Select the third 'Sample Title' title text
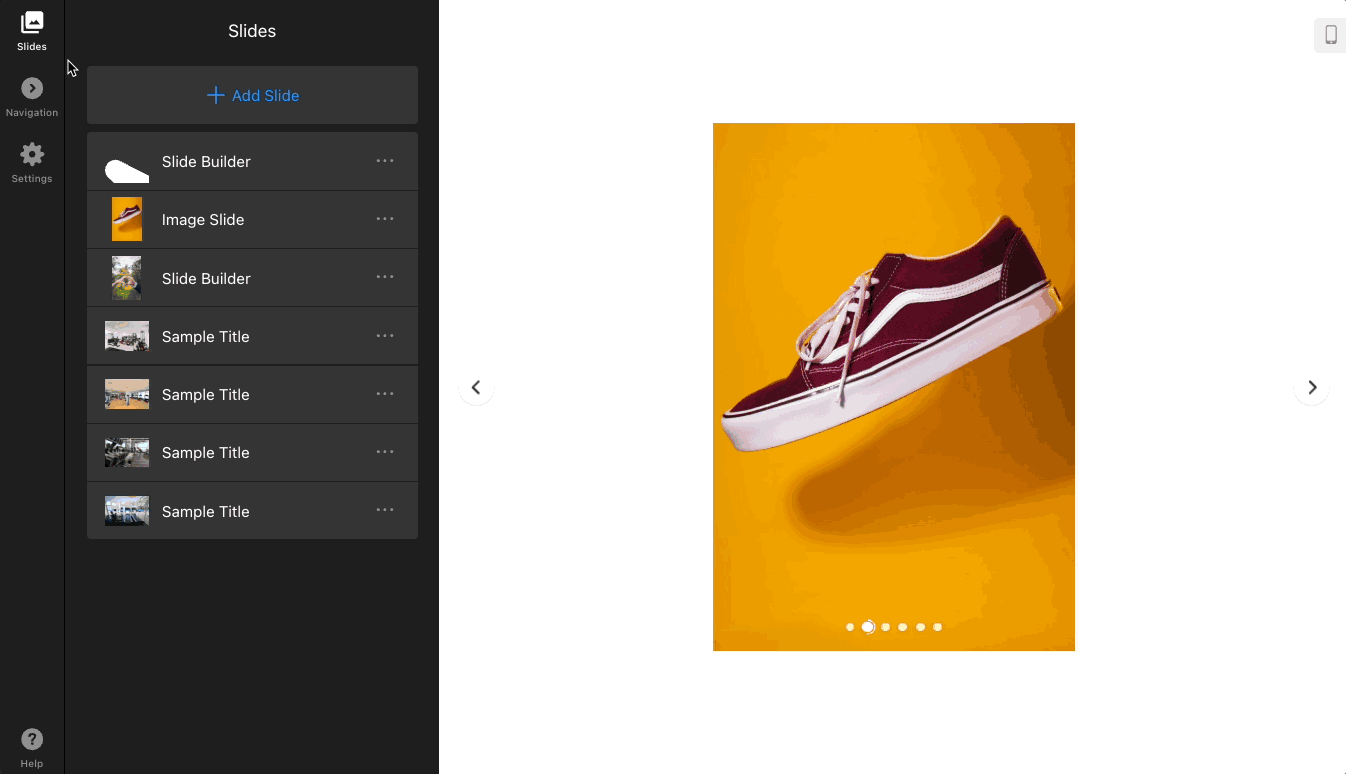 click(206, 453)
